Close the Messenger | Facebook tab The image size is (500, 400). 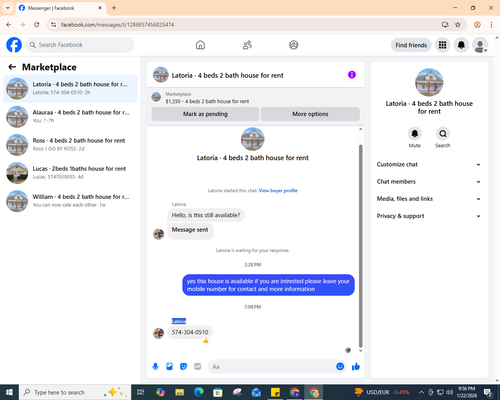click(100, 8)
